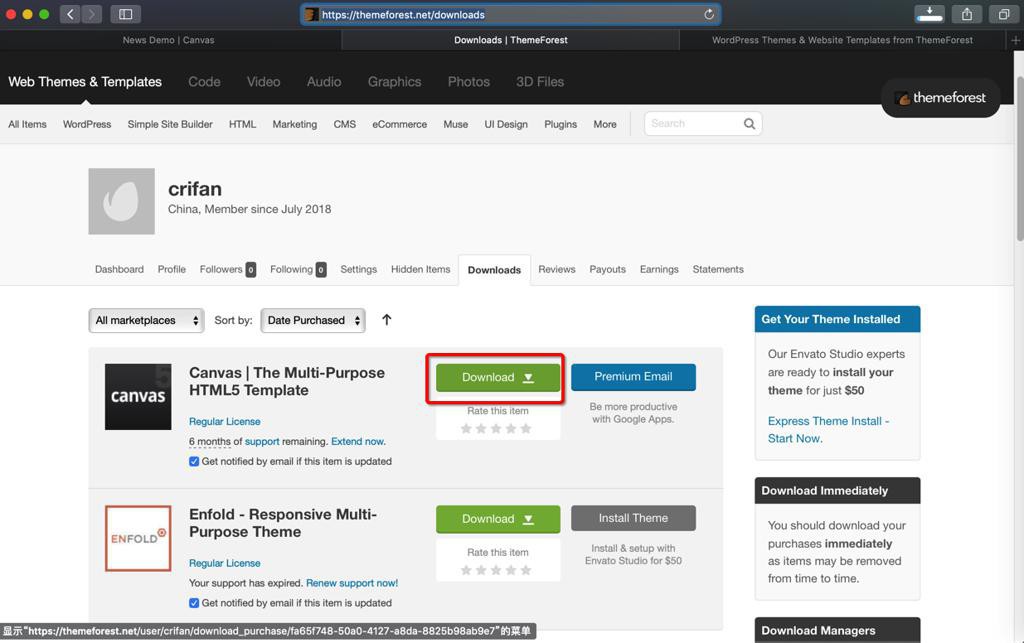The height and width of the screenshot is (643, 1024).
Task: Go forward with Safari's forward arrow
Action: pos(92,14)
